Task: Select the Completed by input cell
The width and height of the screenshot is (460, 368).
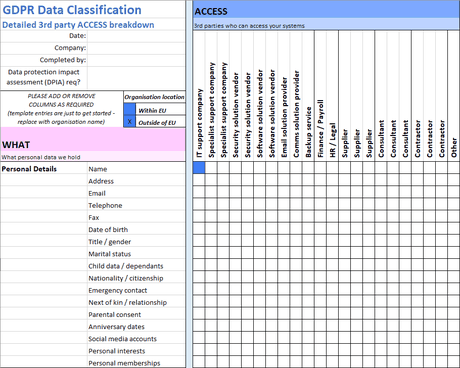Action: (136, 60)
